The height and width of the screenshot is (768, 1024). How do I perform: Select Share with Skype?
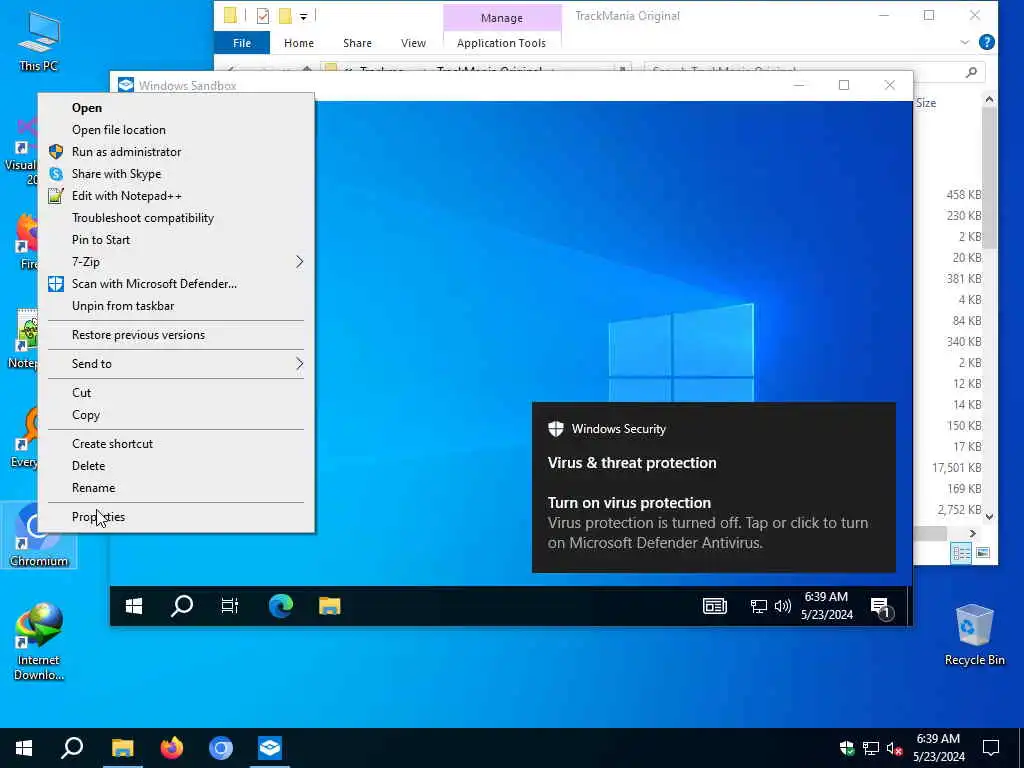coord(176,174)
